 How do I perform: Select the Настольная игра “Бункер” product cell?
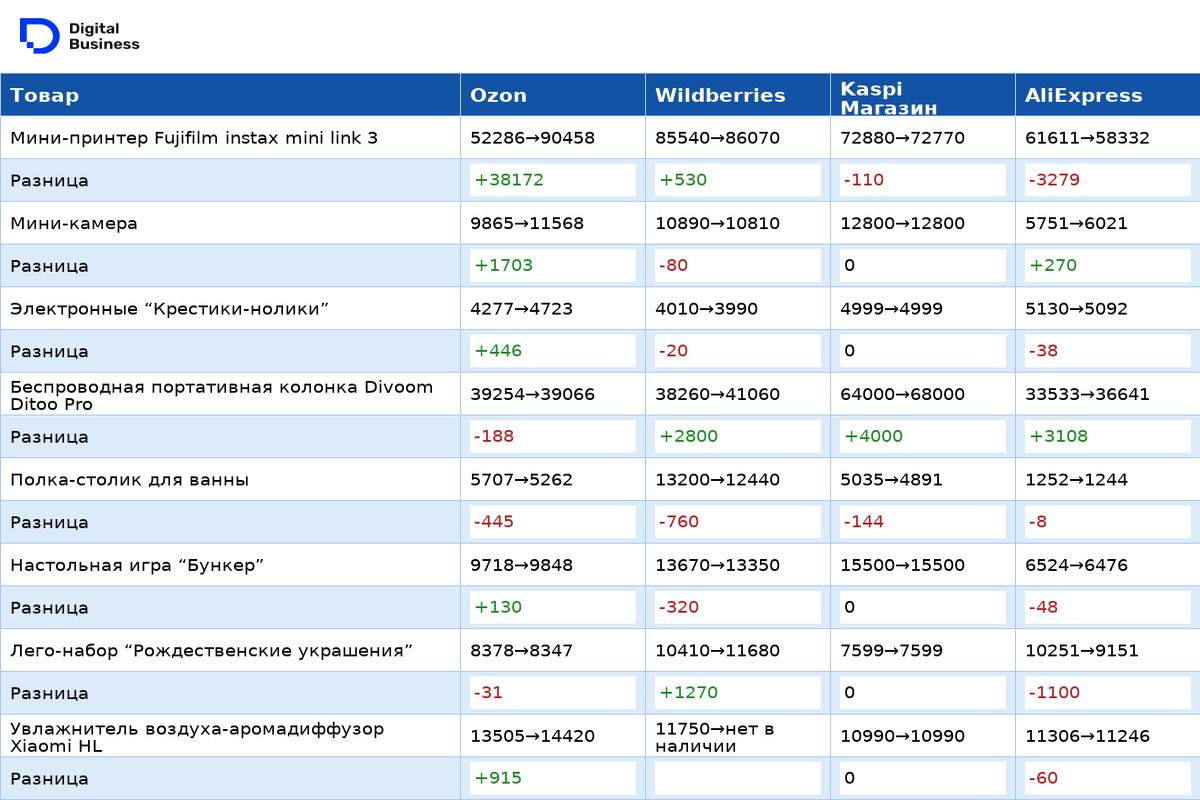(x=137, y=565)
